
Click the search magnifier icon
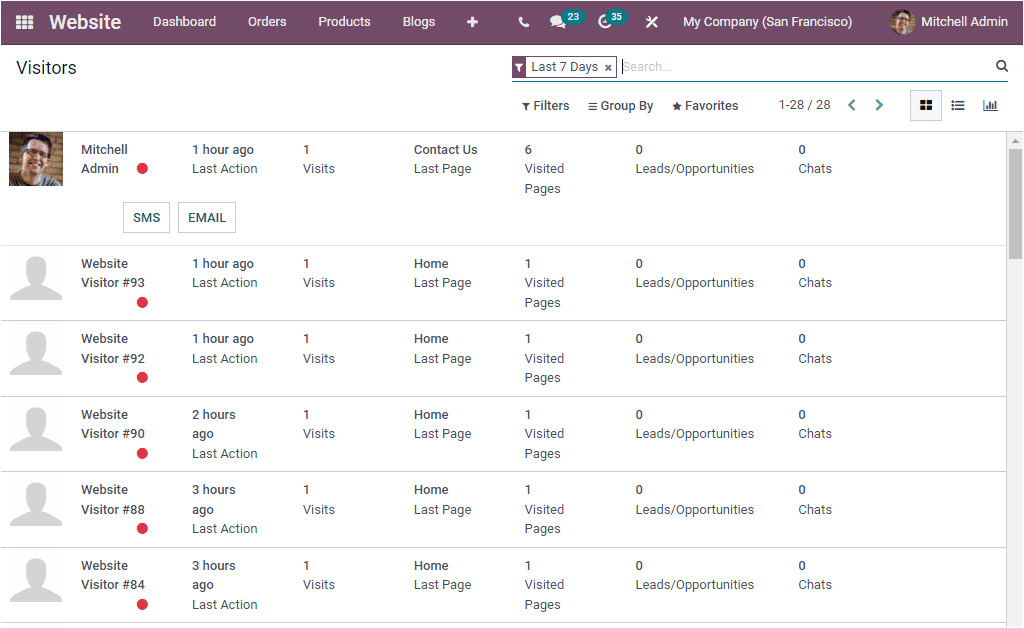point(1001,66)
